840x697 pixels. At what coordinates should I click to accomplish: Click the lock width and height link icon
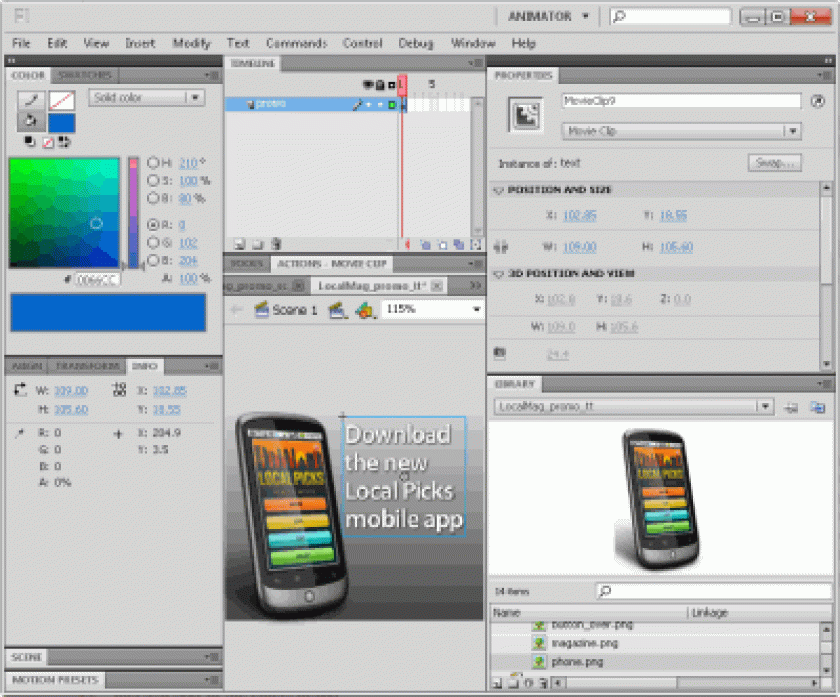click(500, 247)
